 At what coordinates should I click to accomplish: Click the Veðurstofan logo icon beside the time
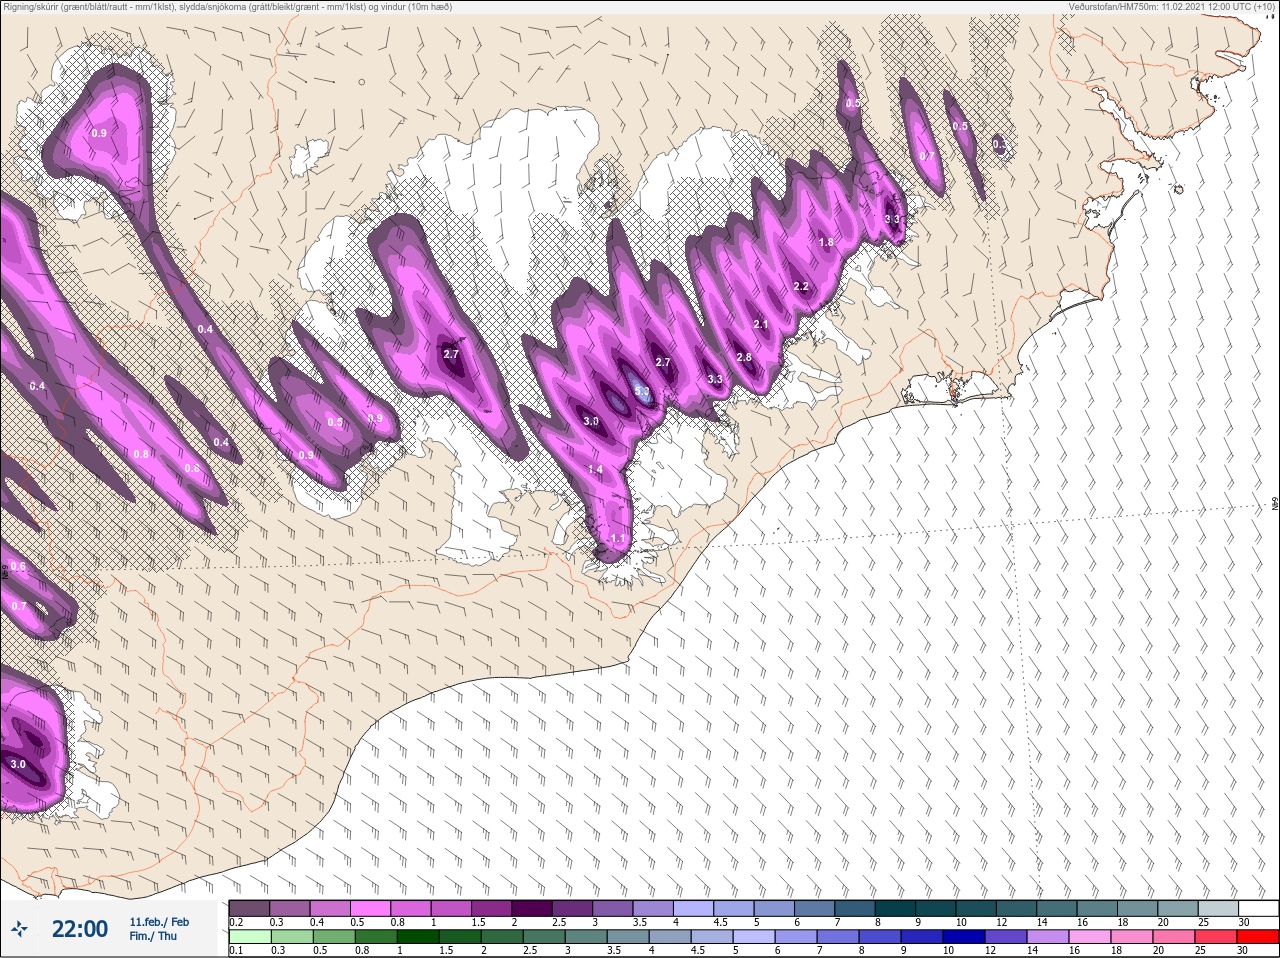pos(20,929)
